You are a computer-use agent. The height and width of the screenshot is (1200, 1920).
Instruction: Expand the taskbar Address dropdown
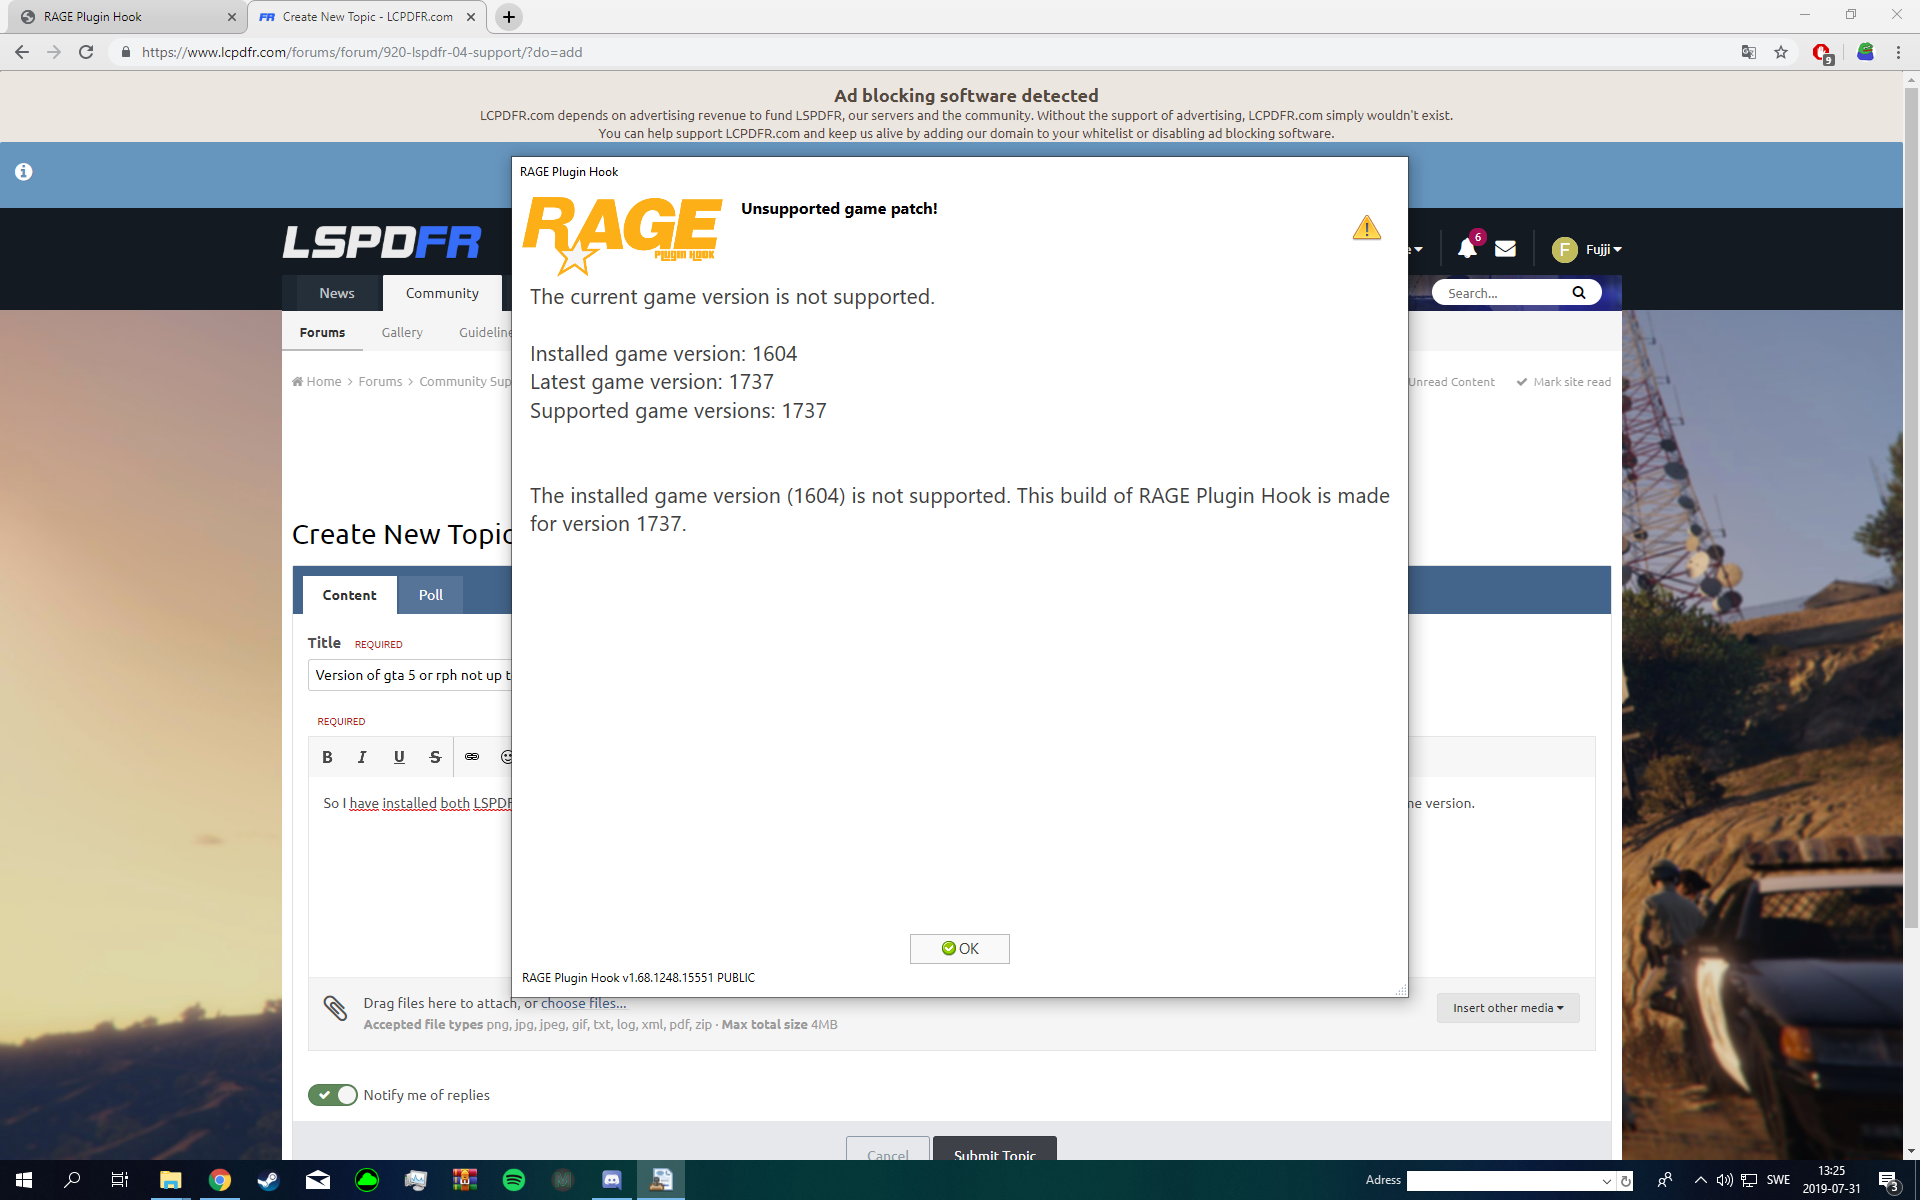pyautogui.click(x=1606, y=1181)
